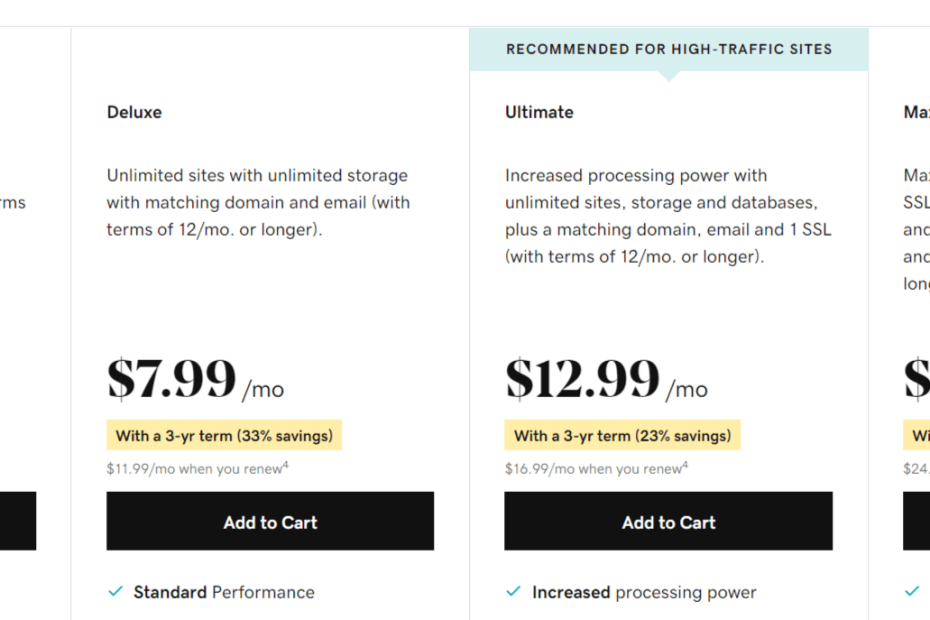Click Add to Cart for the Ultimate plan

(x=668, y=521)
